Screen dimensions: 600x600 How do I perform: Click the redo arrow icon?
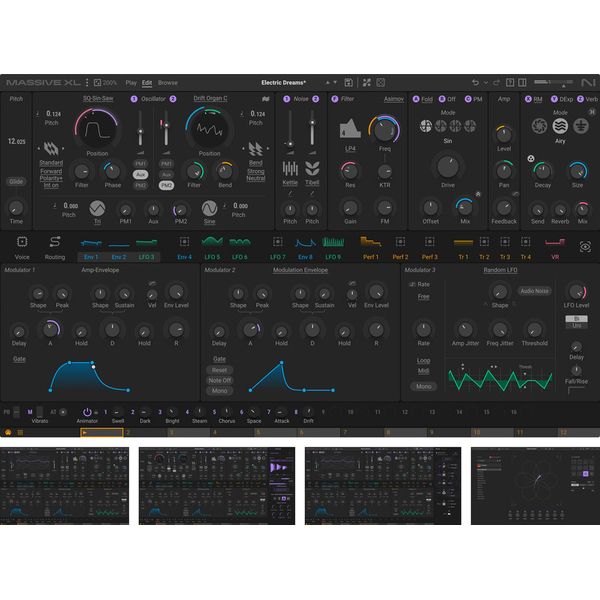(x=496, y=83)
